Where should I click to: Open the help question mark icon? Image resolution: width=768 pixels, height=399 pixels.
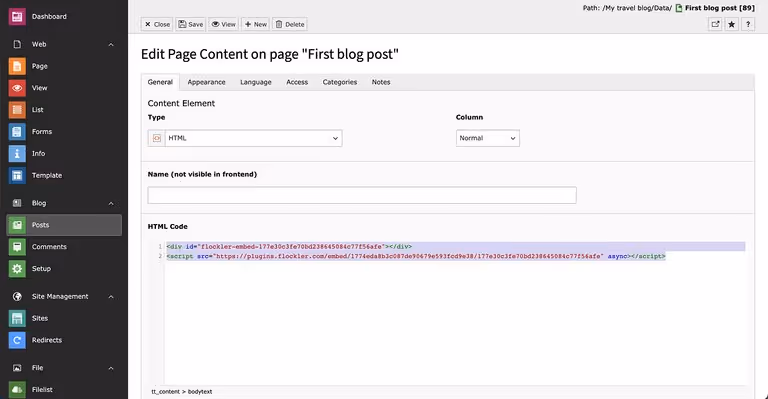748,24
